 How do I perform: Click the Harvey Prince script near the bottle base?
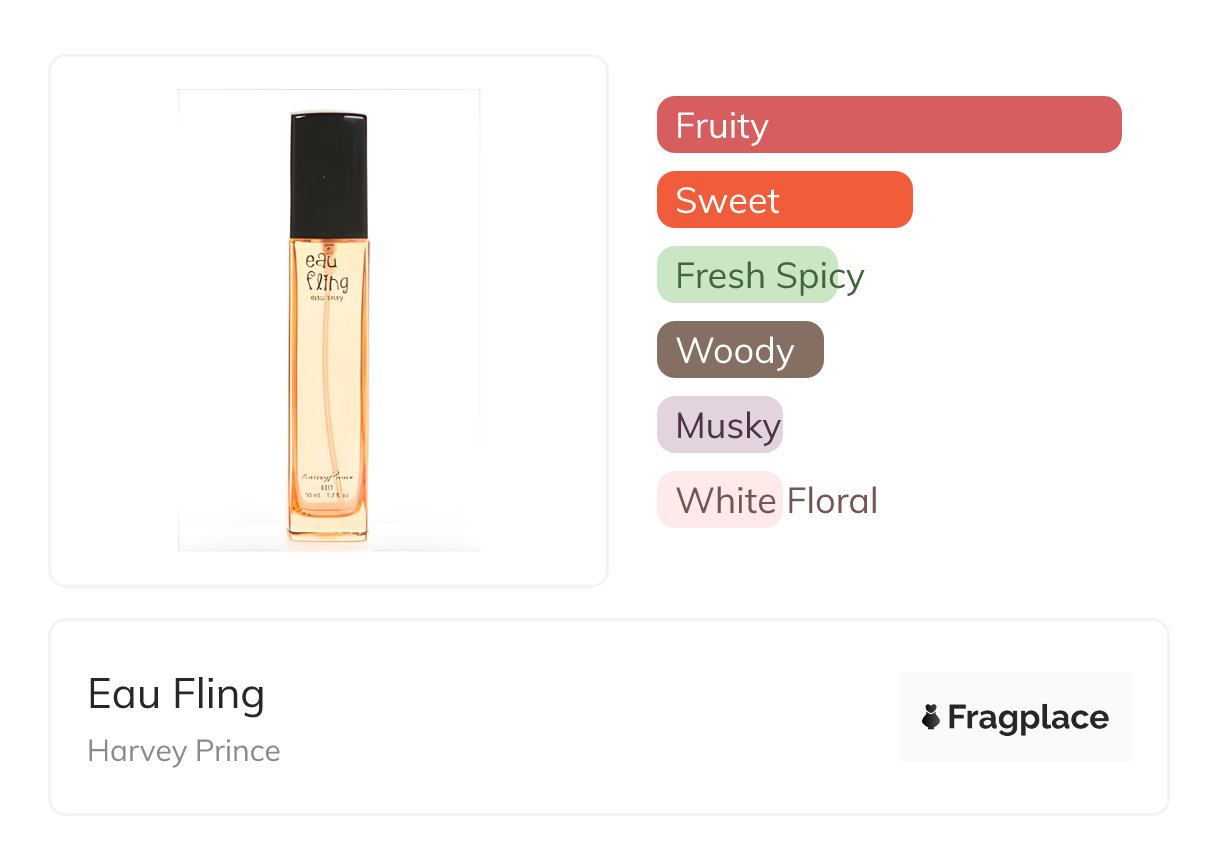[x=327, y=476]
